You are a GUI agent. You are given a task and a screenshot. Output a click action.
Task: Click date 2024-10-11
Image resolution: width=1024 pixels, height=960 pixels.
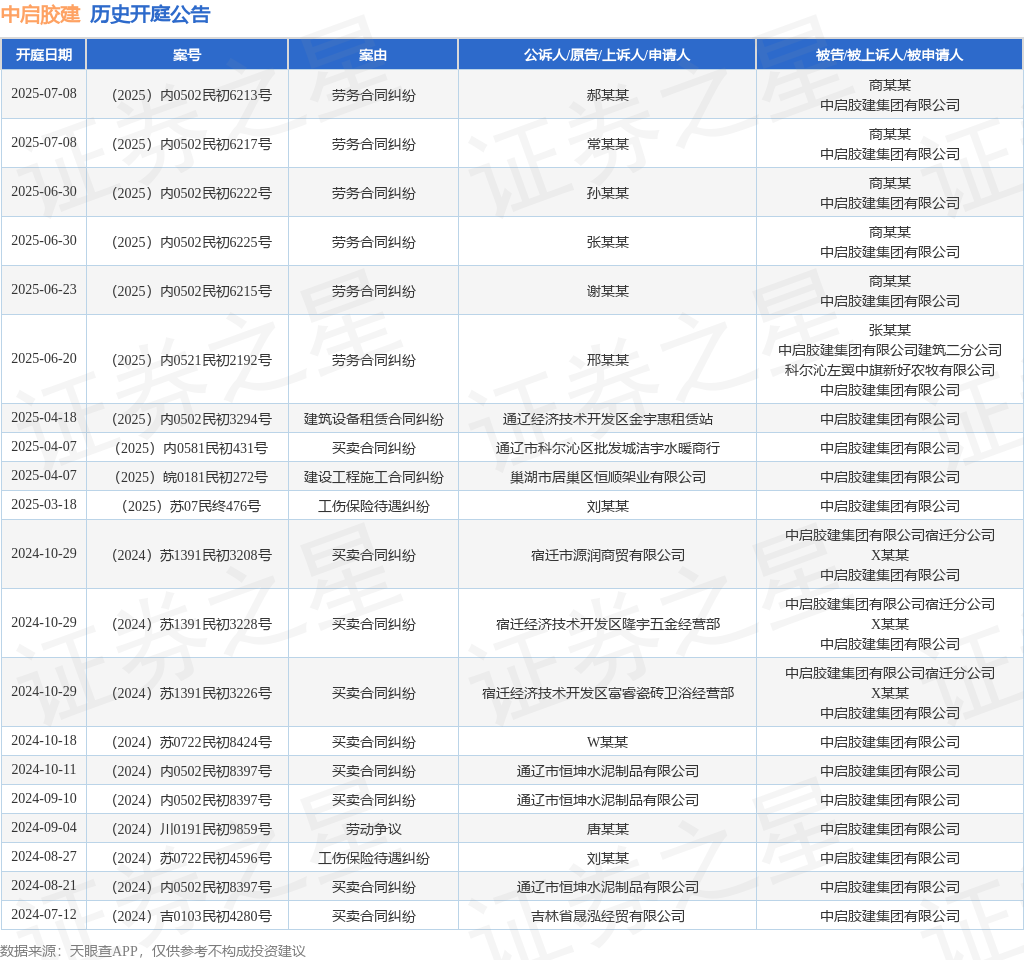[x=44, y=769]
